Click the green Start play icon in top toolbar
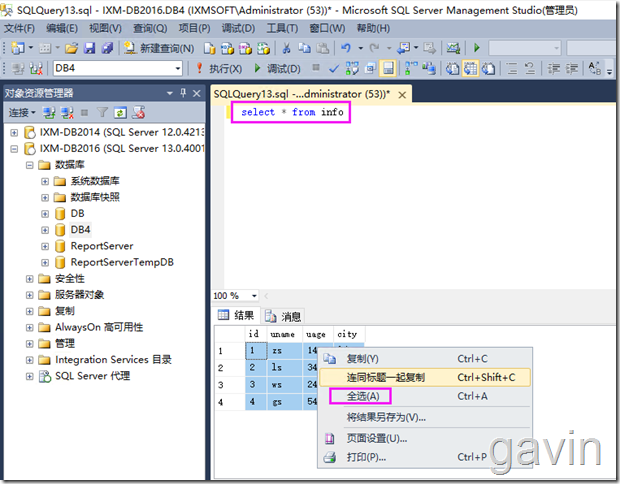Viewport: 620px width, 484px height. pyautogui.click(x=476, y=48)
